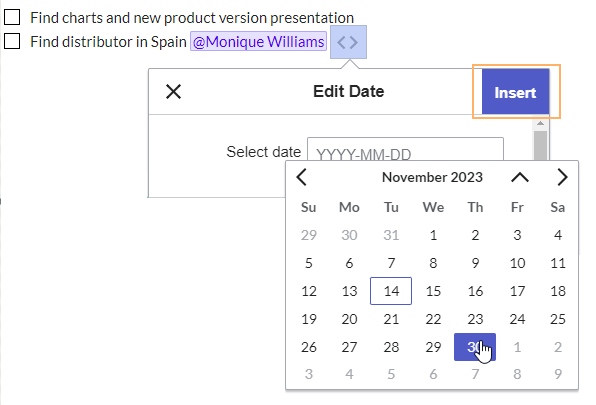
Task: Go to previous month in calendar
Action: click(302, 177)
